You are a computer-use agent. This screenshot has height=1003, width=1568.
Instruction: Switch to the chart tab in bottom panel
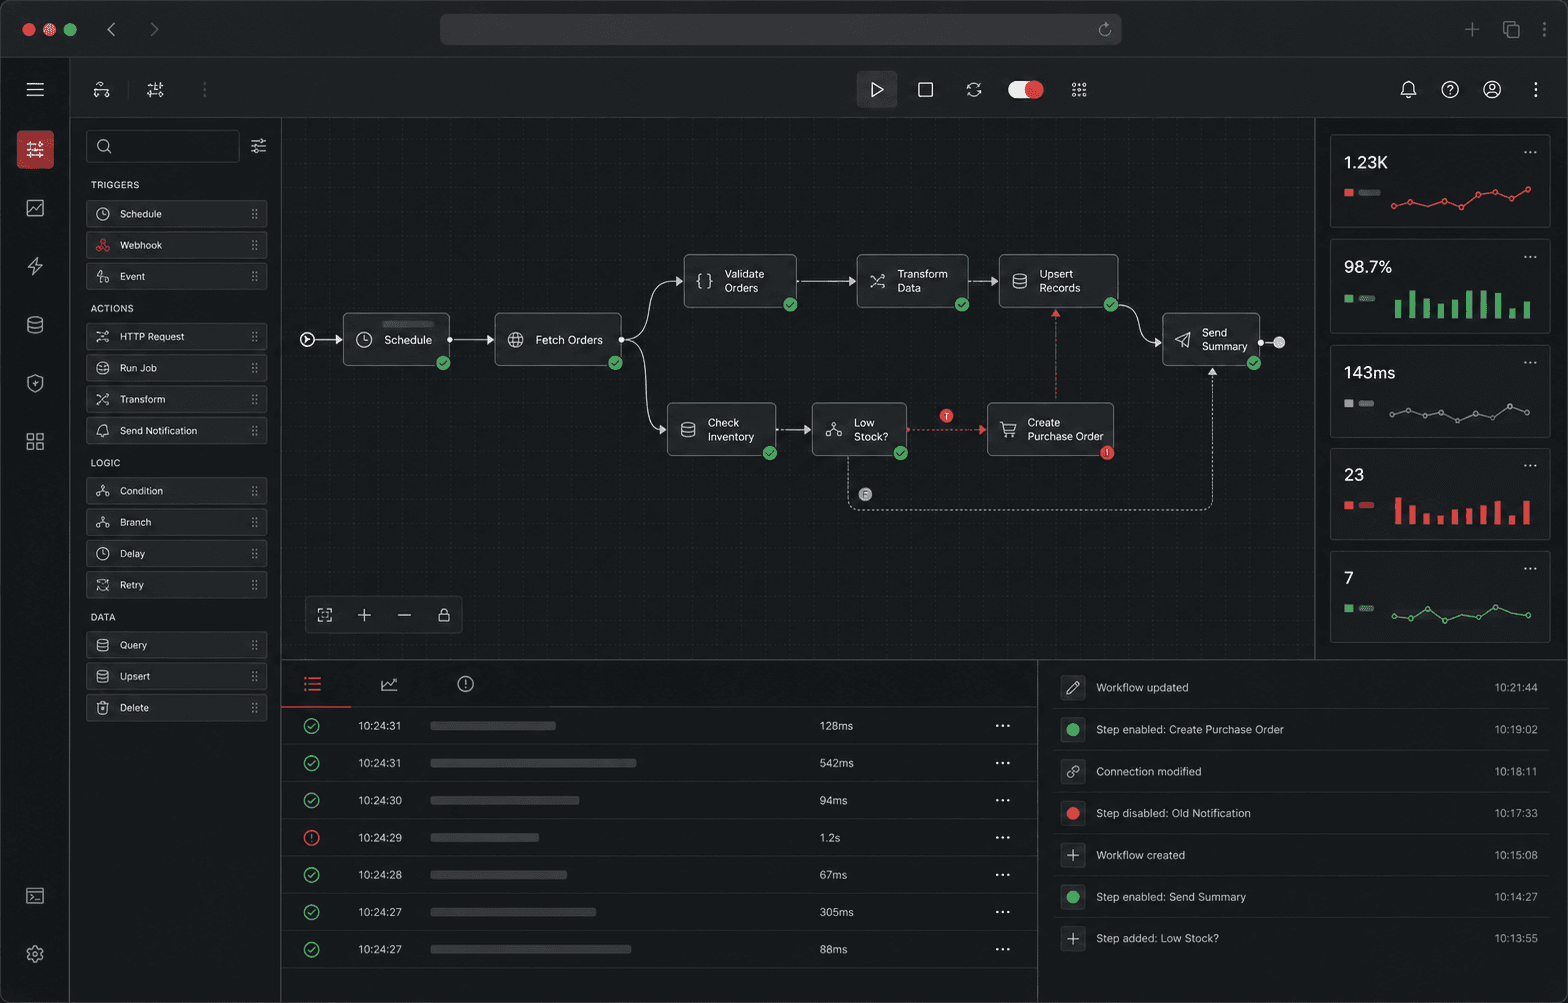(389, 684)
